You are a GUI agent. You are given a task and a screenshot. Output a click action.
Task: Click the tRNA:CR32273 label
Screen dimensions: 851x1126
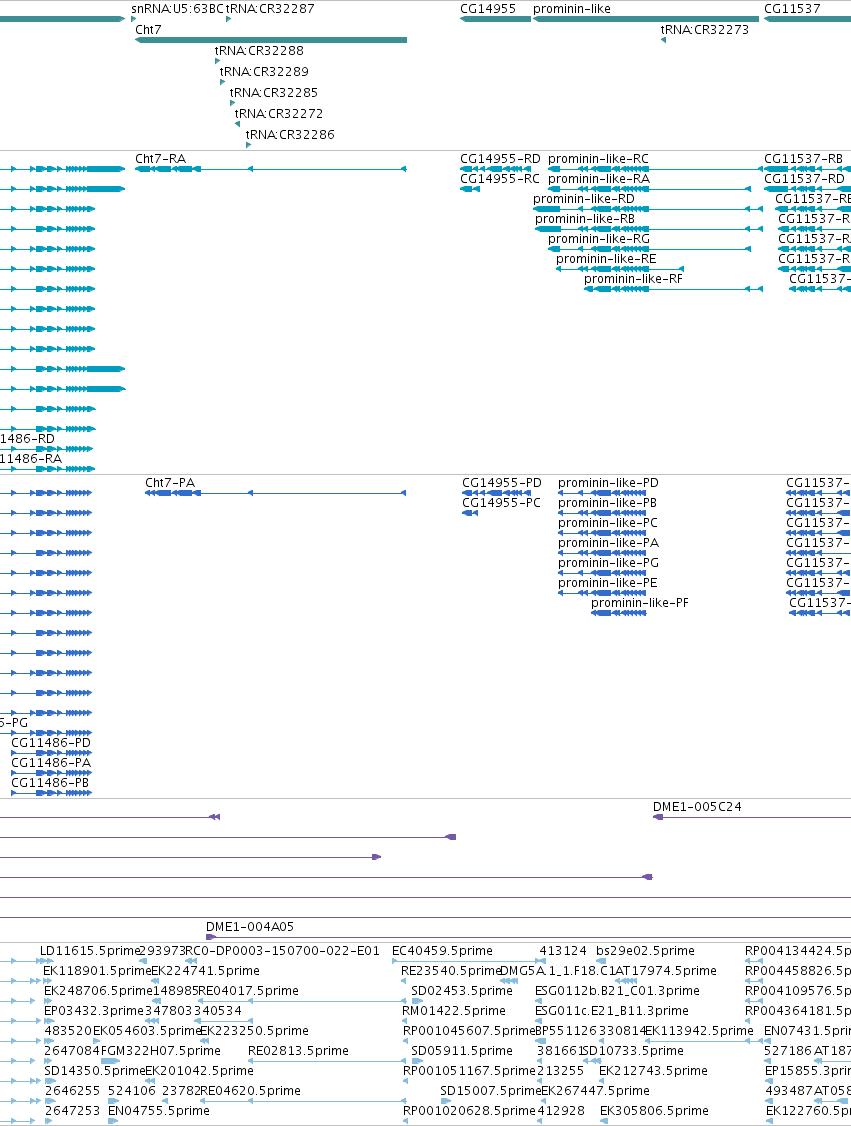[x=704, y=29]
